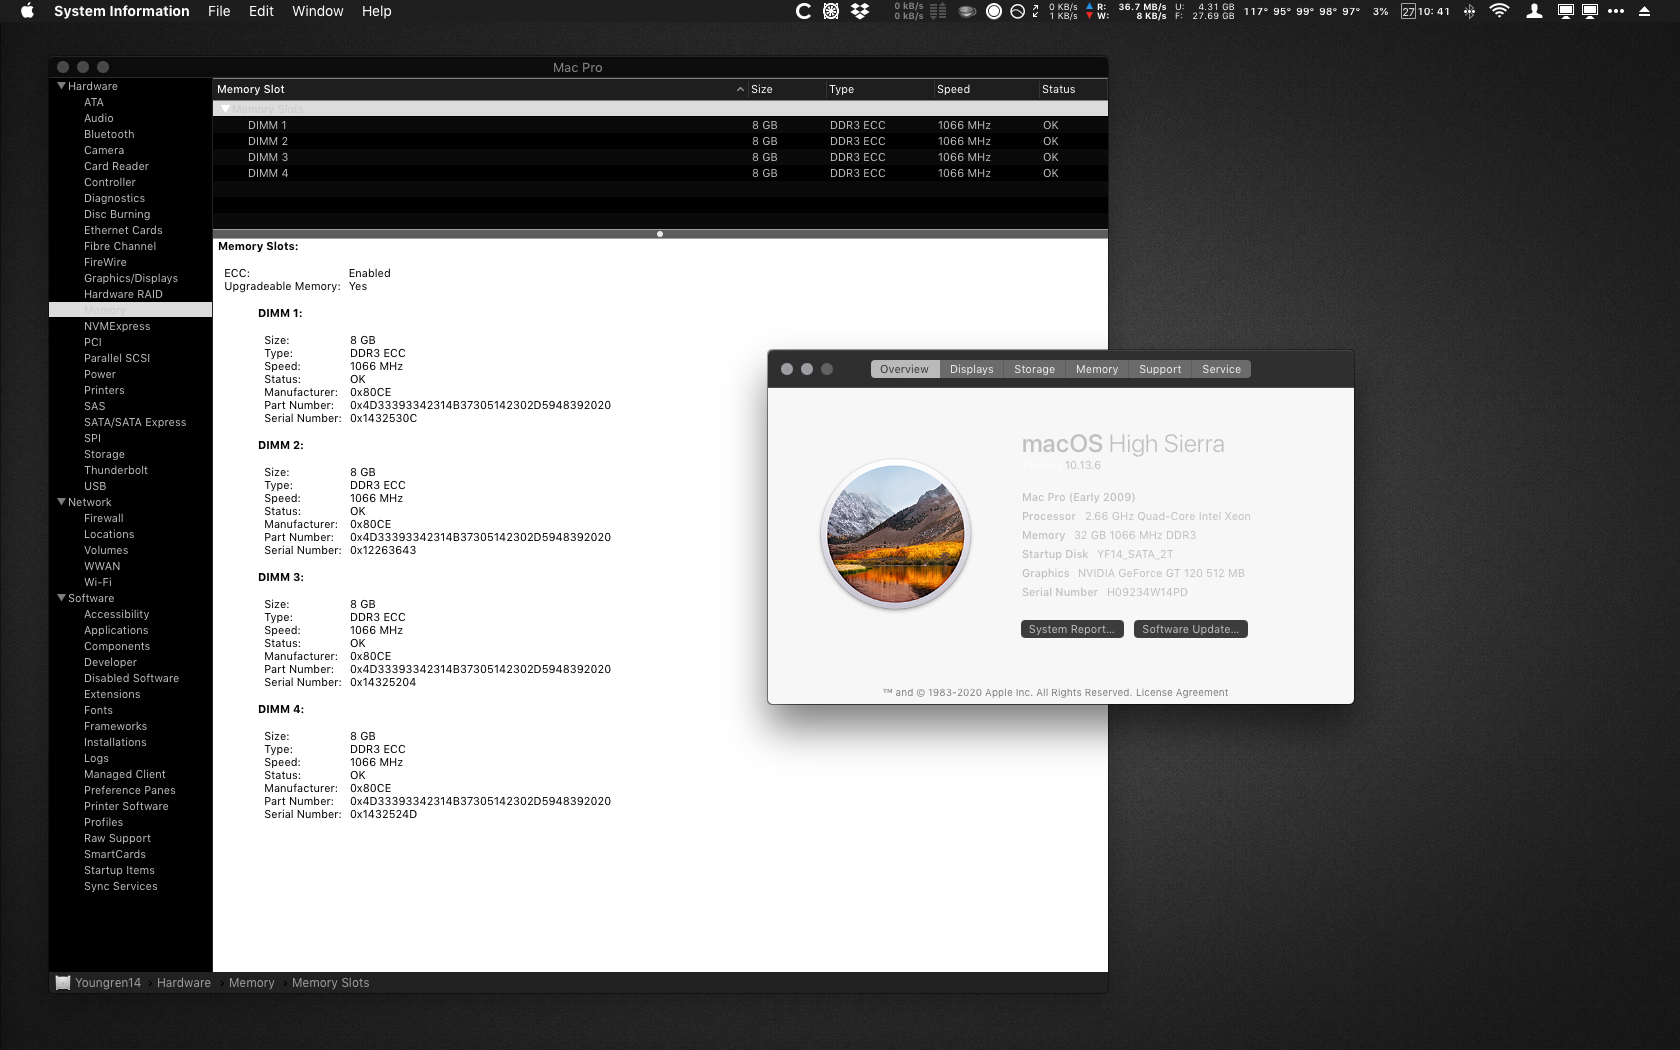This screenshot has height=1050, width=1680.
Task: Click the white filled circle icon in menu bar
Action: click(994, 11)
